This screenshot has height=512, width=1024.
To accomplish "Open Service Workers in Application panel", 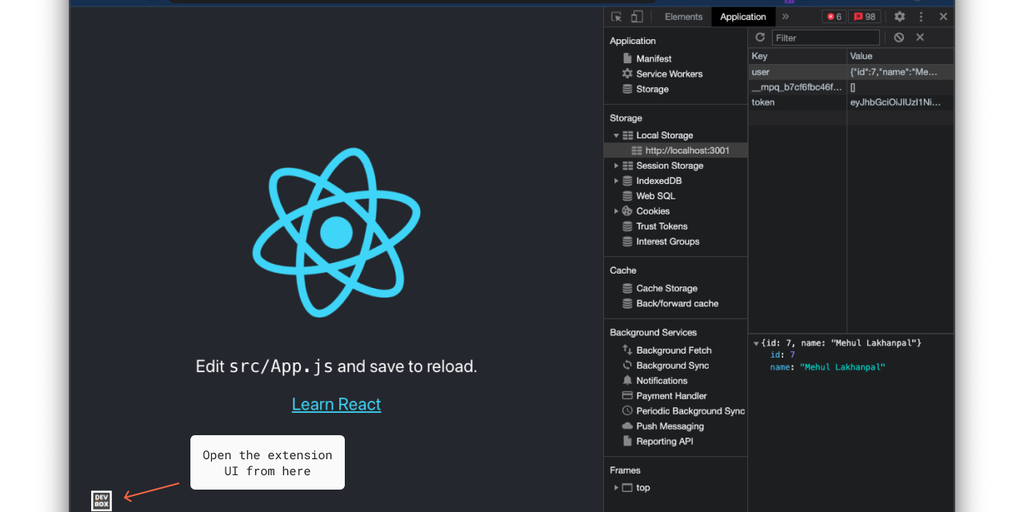I will (x=669, y=74).
